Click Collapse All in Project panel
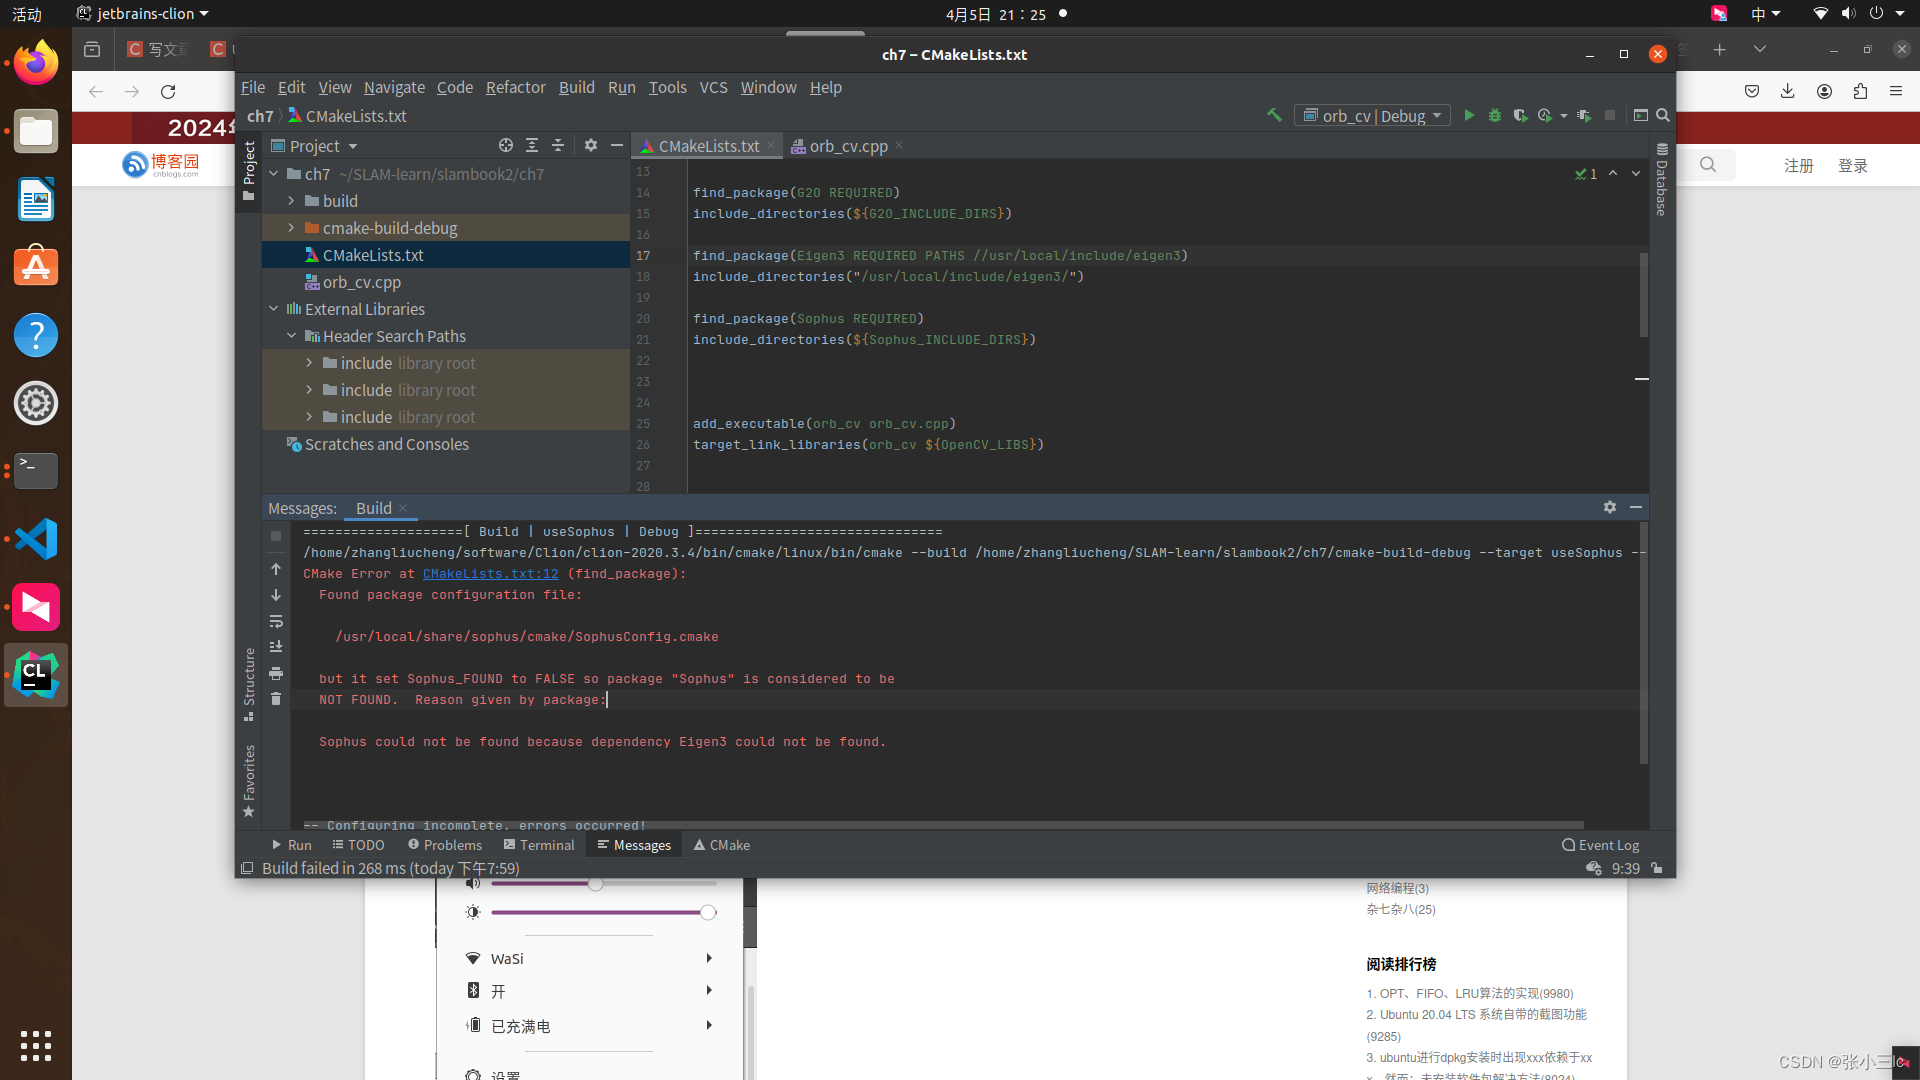 [558, 145]
